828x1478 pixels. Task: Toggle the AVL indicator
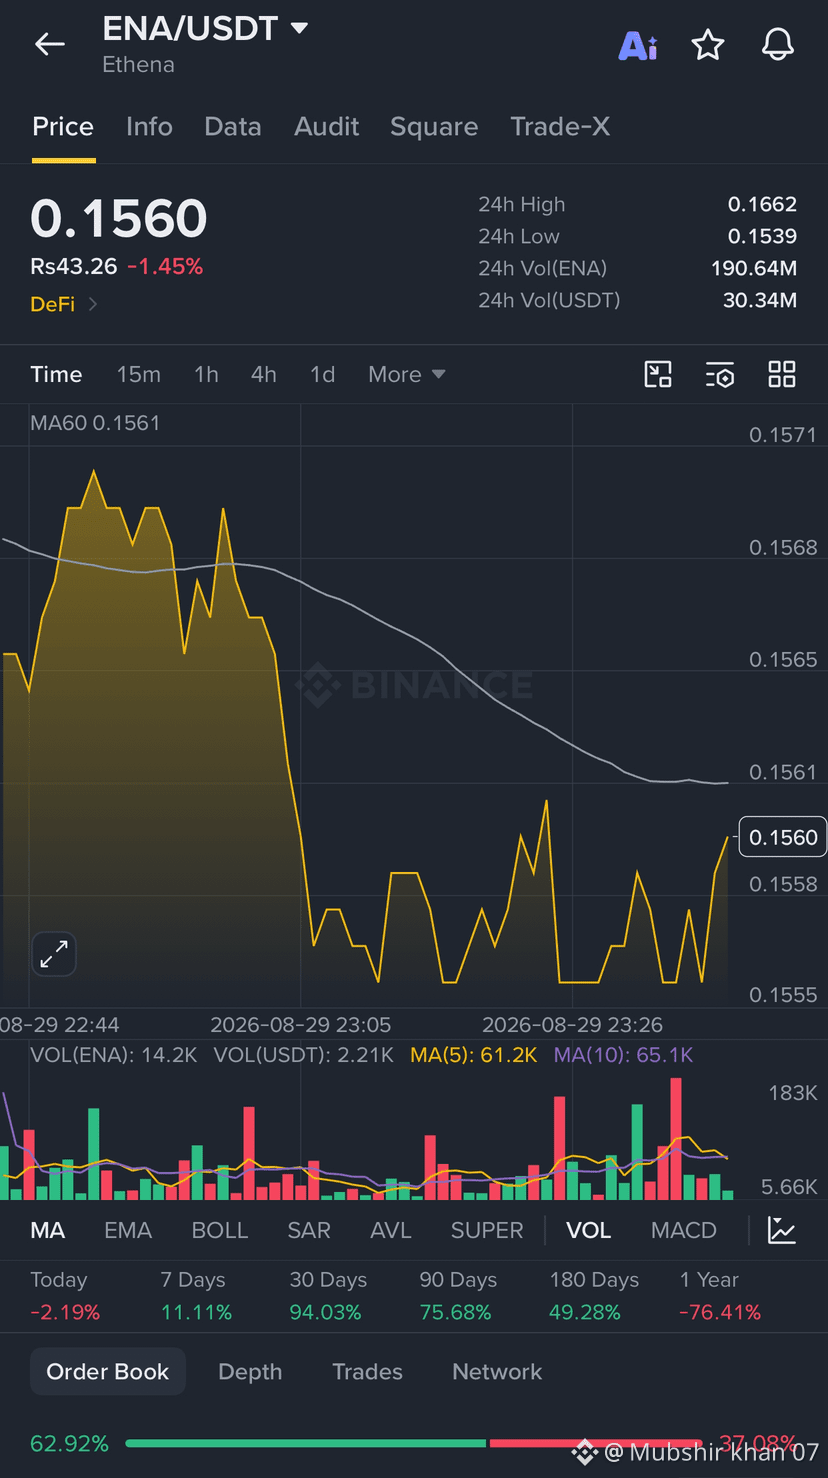point(391,1230)
